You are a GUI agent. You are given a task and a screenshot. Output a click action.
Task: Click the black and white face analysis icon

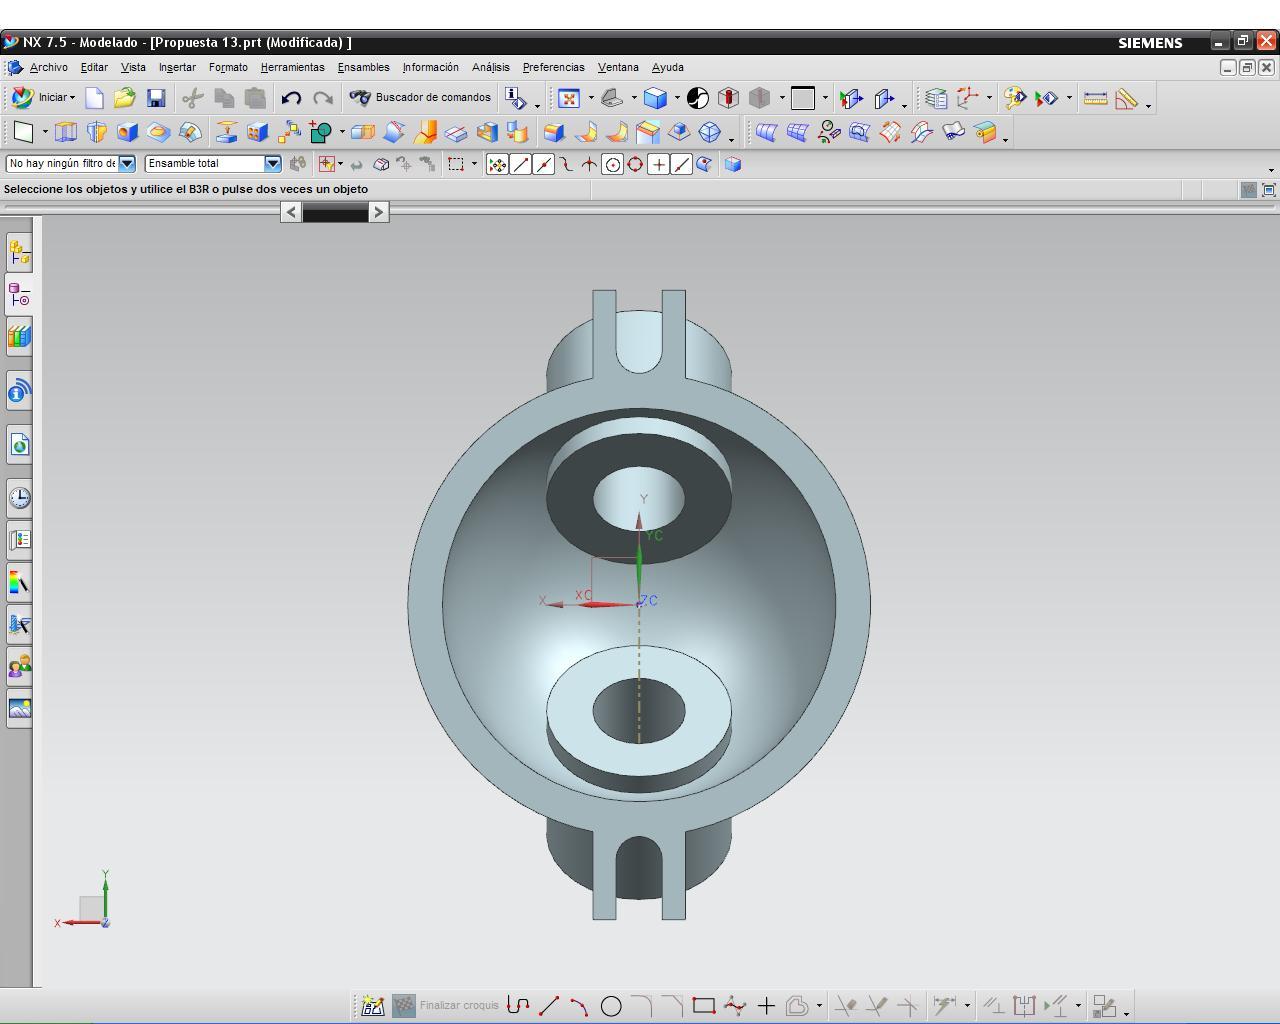coord(698,98)
